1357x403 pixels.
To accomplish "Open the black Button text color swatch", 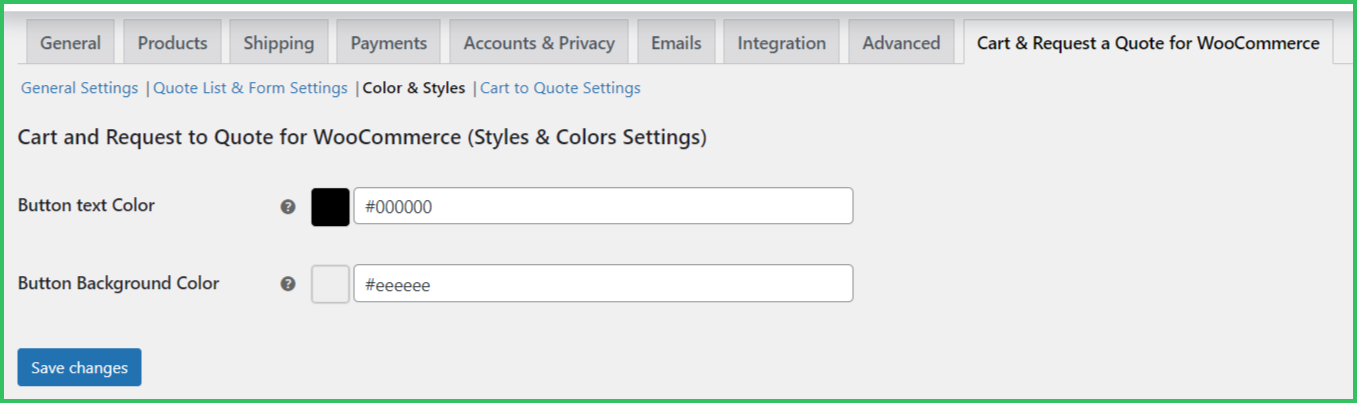I will (x=330, y=207).
